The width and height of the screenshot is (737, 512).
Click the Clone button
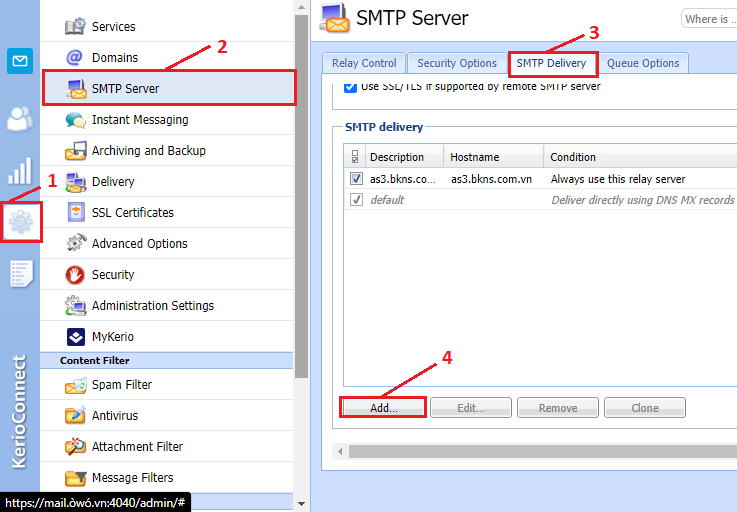(x=644, y=408)
